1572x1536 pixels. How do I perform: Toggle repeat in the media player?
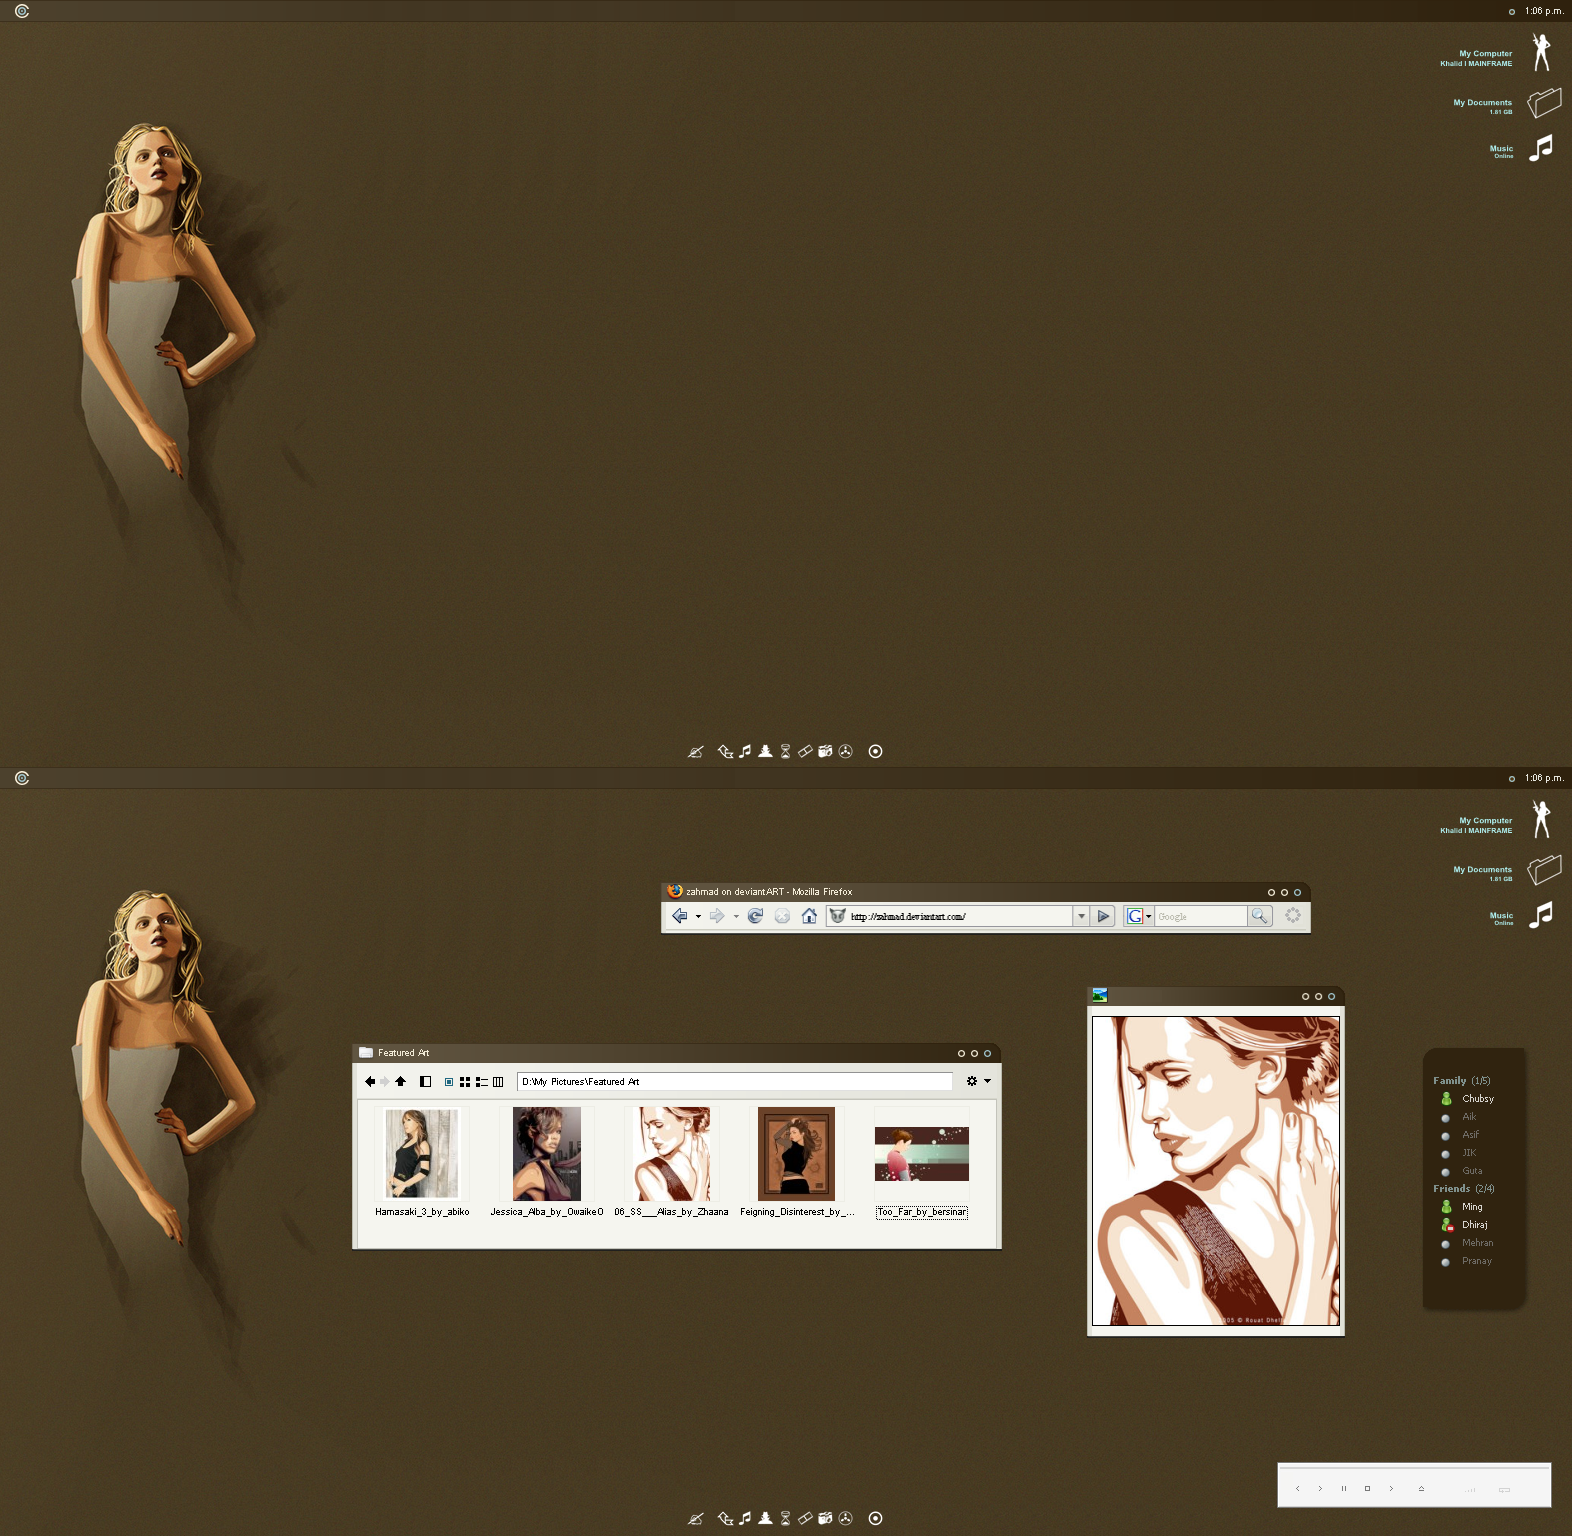1504,1489
